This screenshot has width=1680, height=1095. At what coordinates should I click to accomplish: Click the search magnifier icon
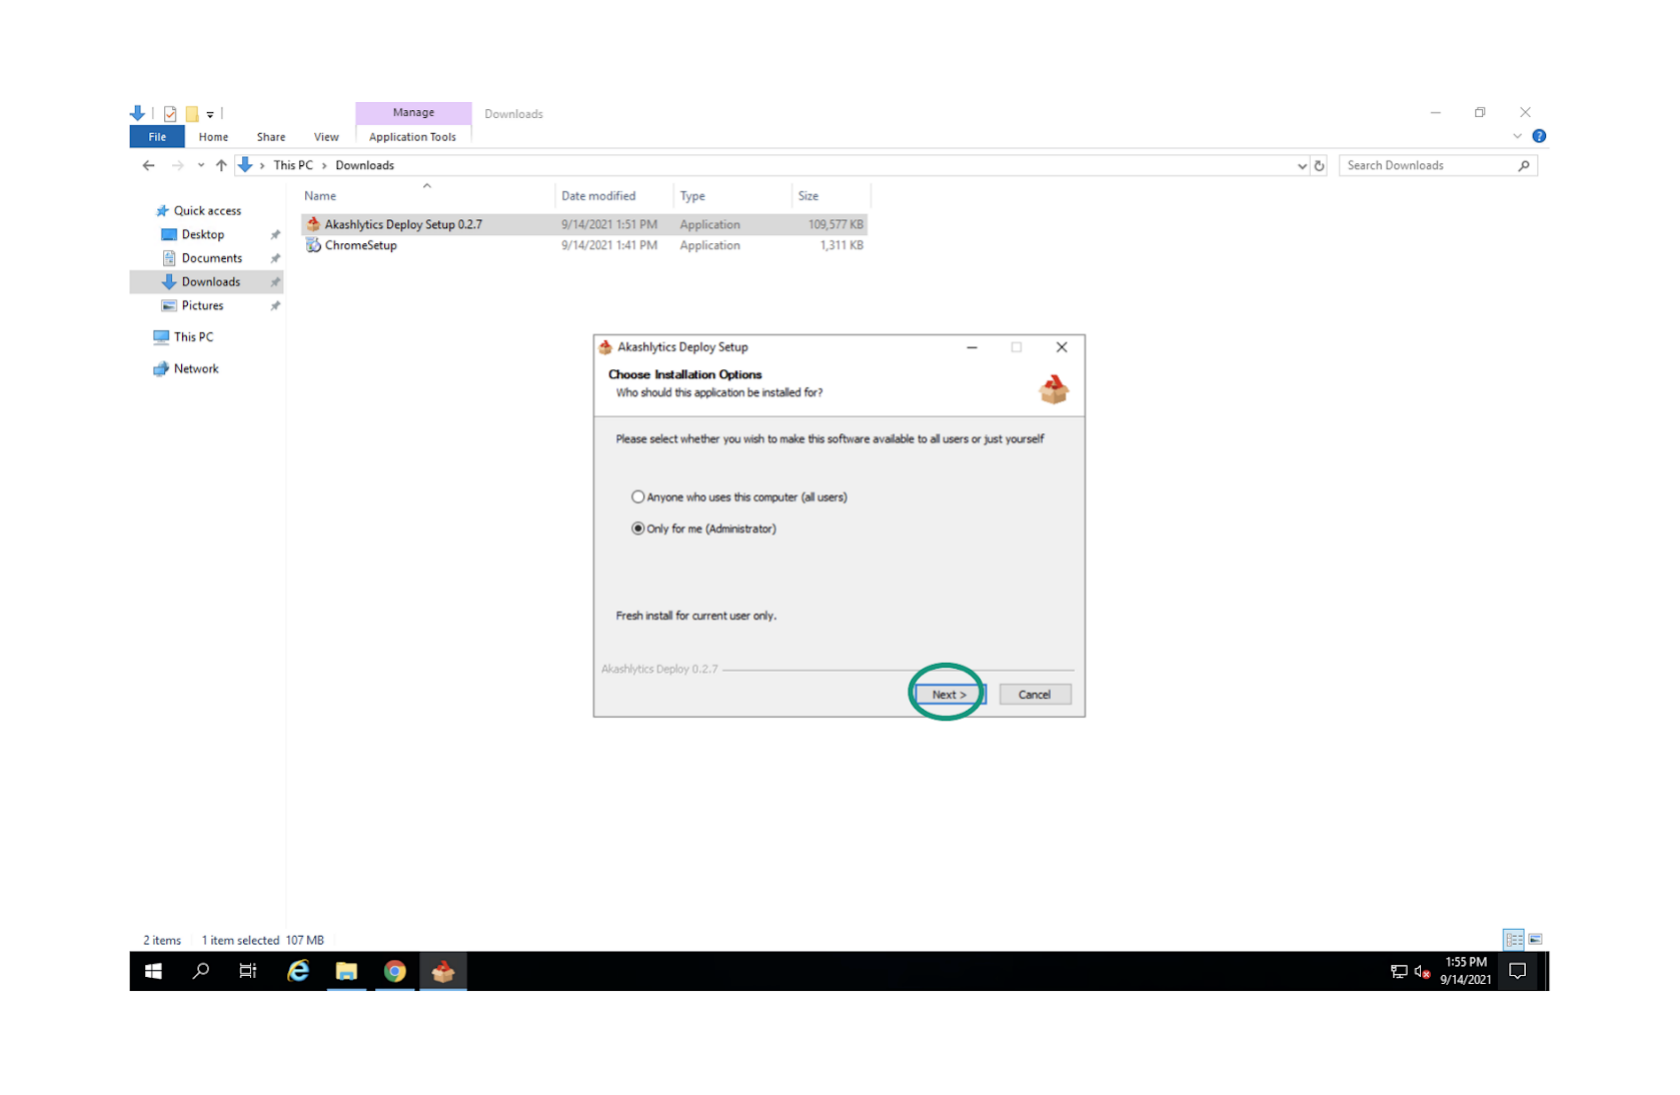(x=1524, y=166)
